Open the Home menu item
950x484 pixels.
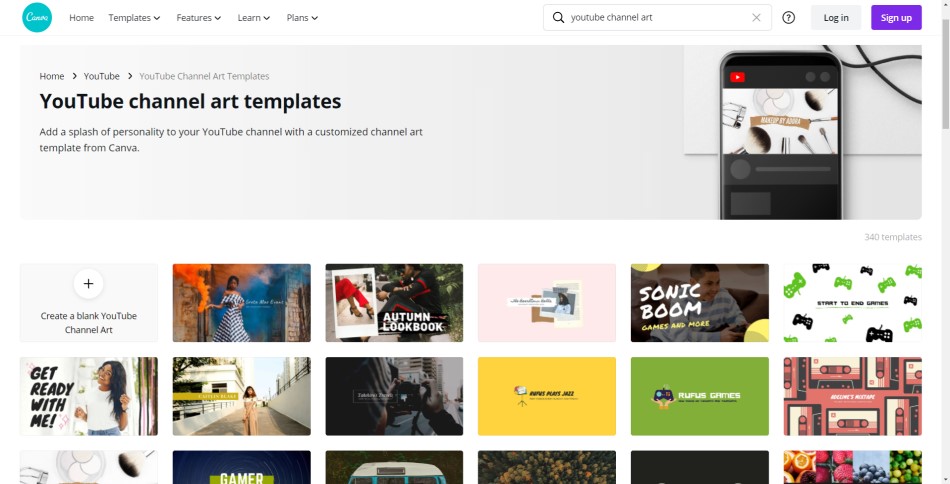point(81,18)
